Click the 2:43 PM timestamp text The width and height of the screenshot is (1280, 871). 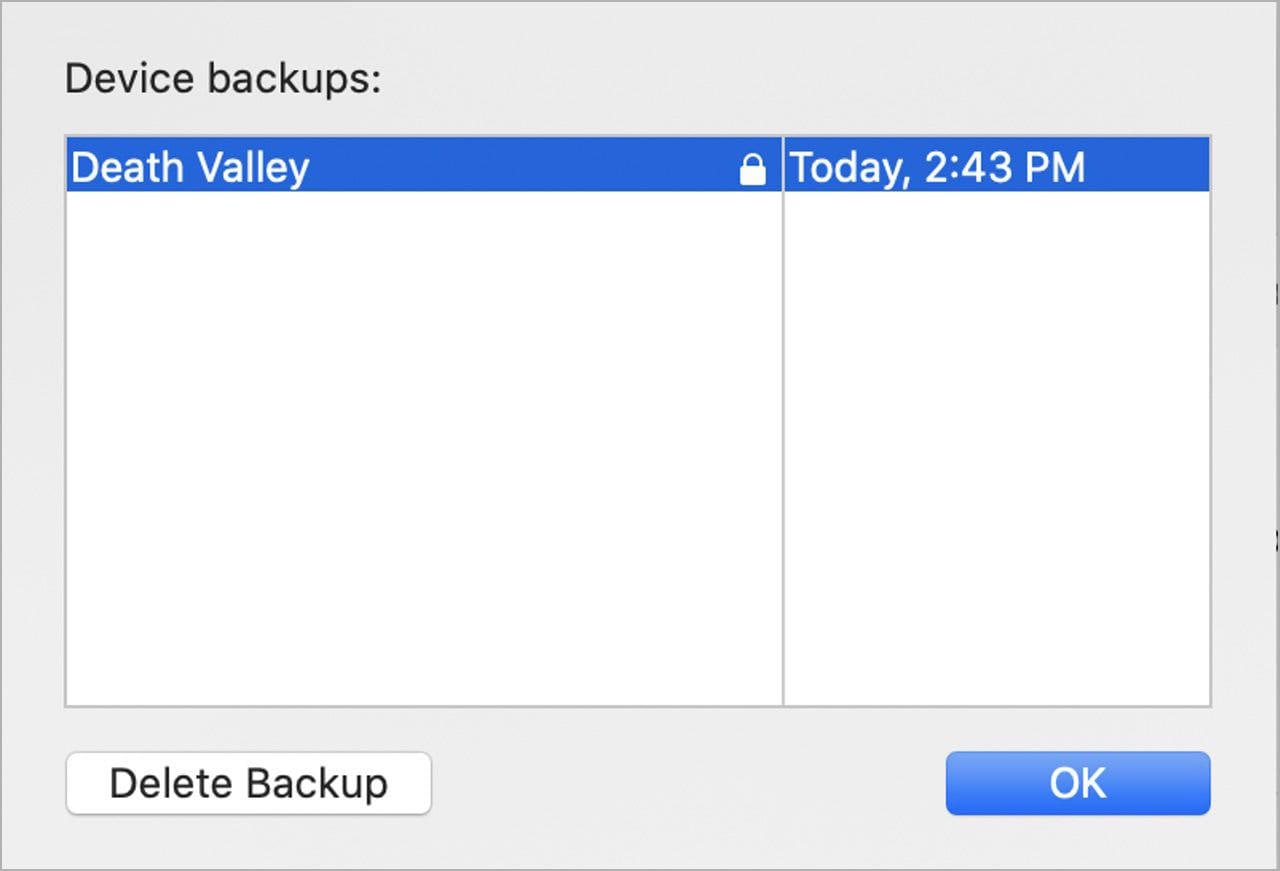click(x=1004, y=167)
